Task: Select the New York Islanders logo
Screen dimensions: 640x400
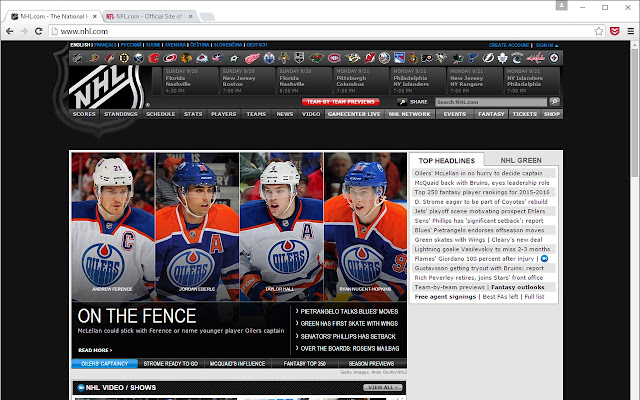Action: coord(384,58)
